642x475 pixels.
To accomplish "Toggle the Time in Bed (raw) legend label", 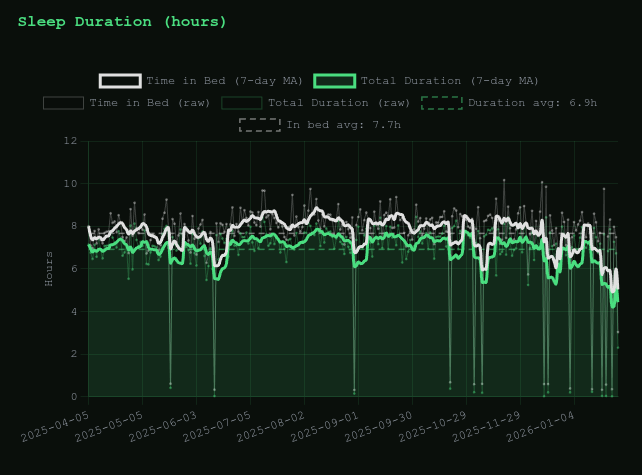I will coord(146,103).
